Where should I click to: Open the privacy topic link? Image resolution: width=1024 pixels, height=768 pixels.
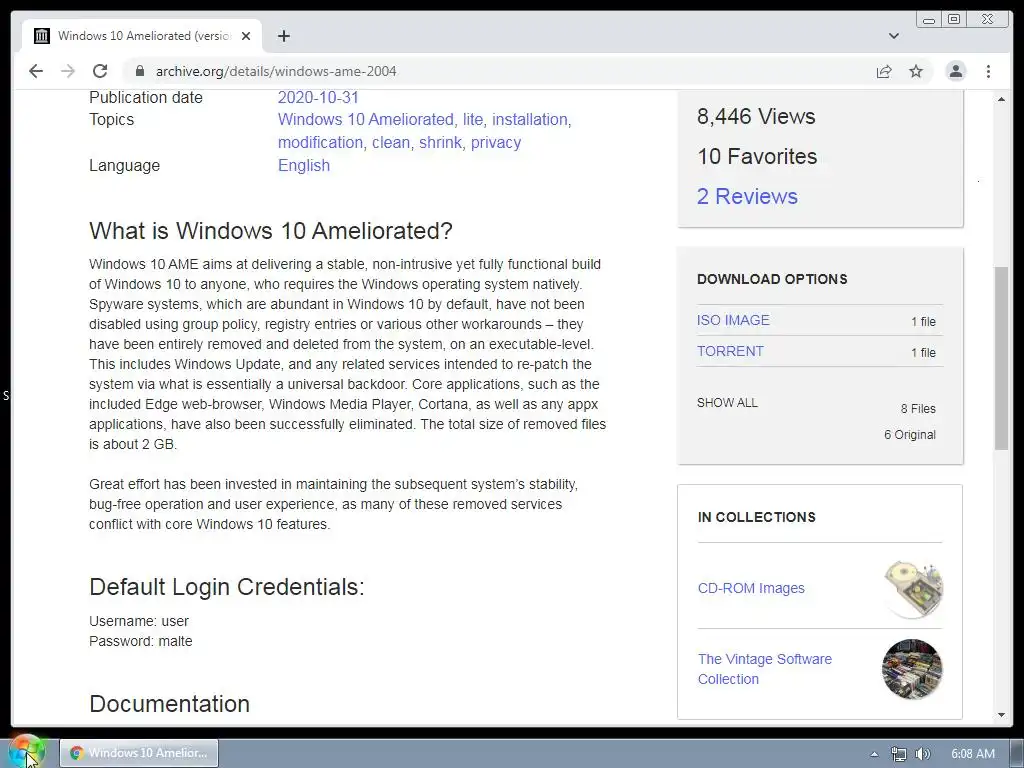(x=496, y=142)
